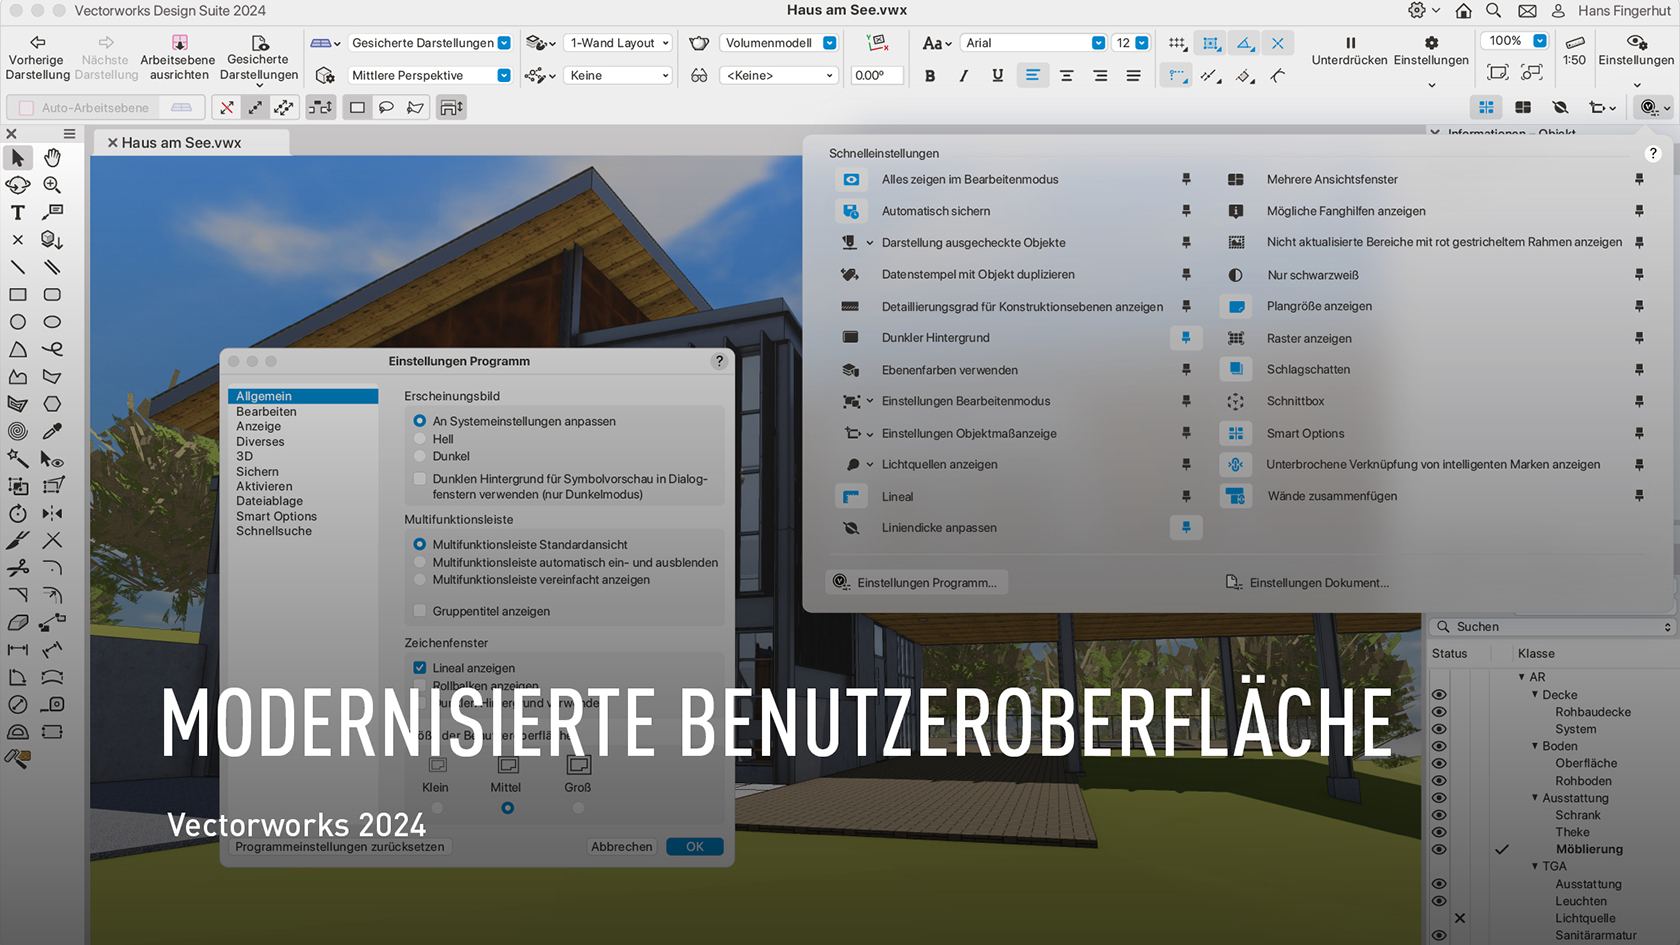Open Mittlere Perspektive dropdown

click(x=429, y=75)
